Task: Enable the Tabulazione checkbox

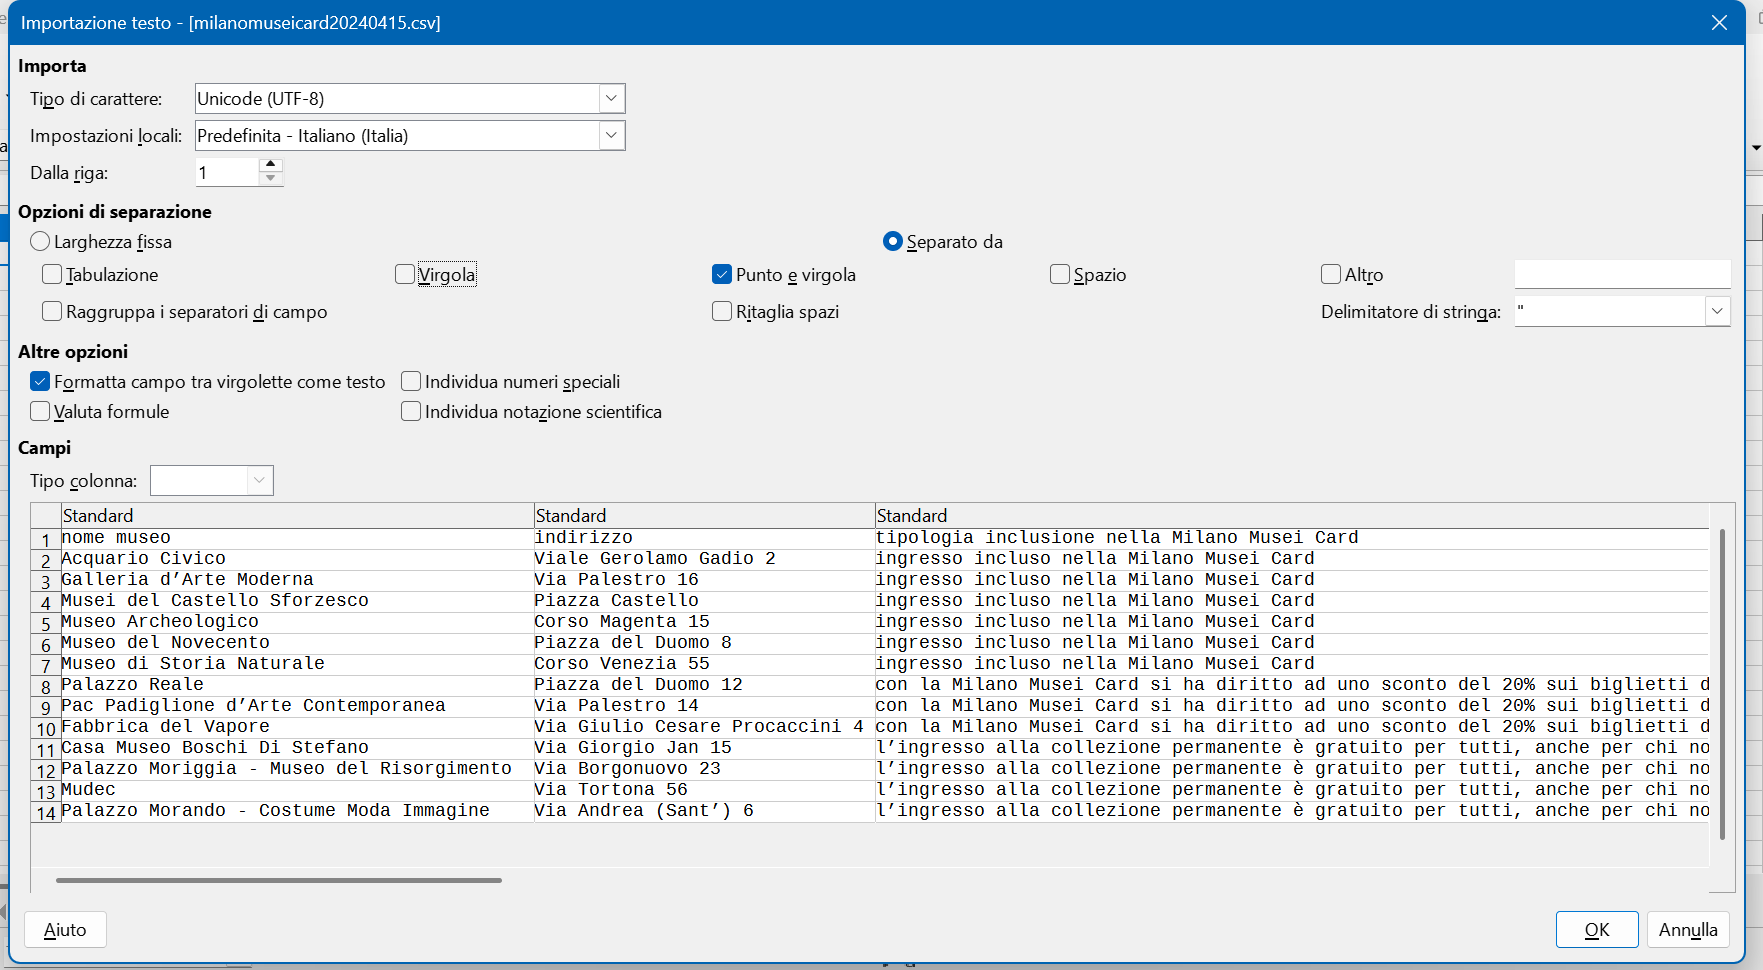Action: (x=52, y=274)
